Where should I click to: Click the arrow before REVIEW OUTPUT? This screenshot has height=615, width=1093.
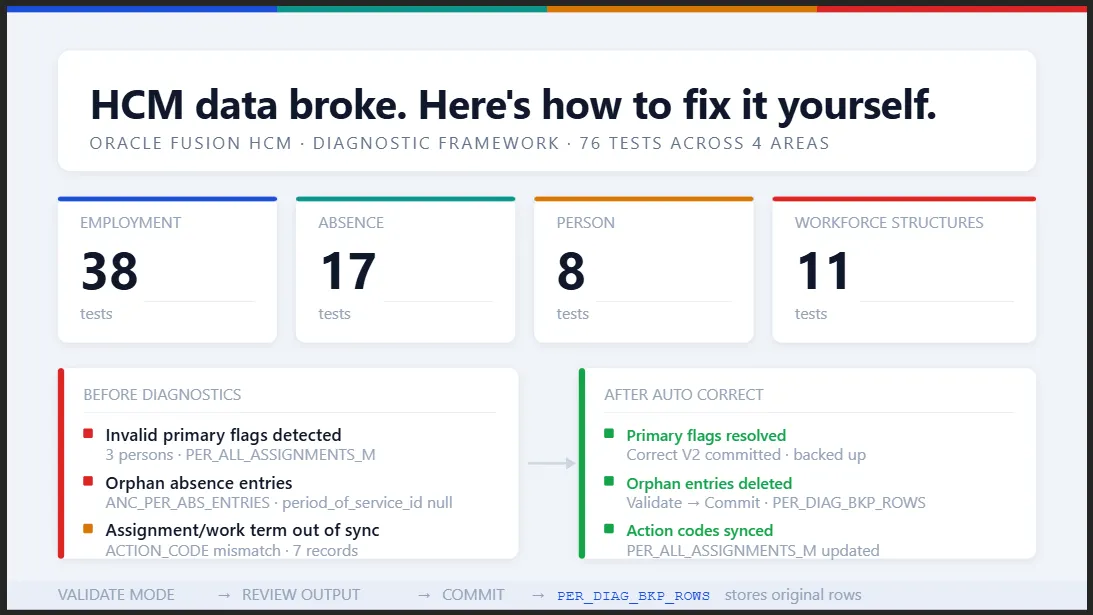pyautogui.click(x=224, y=595)
